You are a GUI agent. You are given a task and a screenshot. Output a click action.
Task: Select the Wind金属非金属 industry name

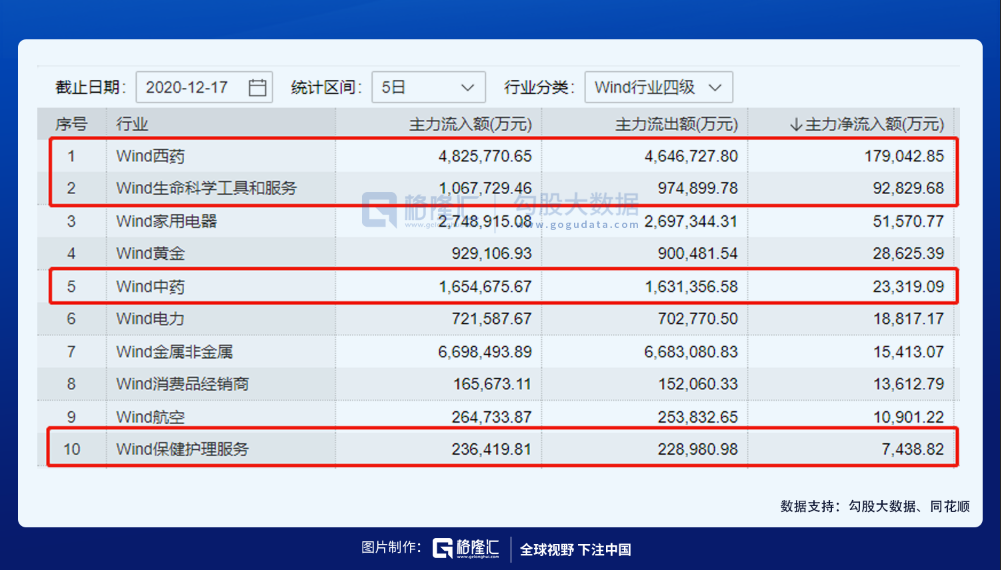coord(174,352)
